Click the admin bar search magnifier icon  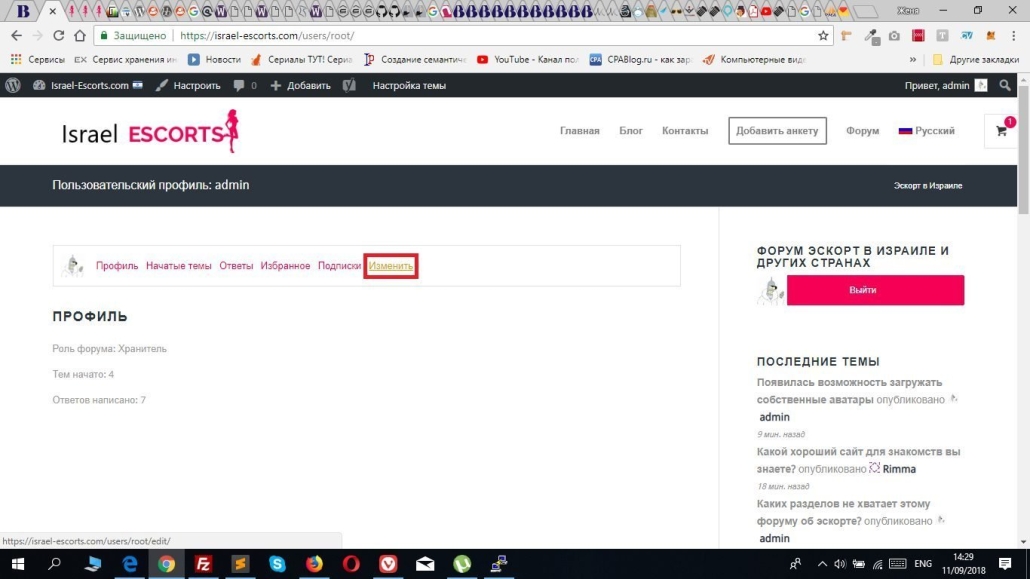pos(1005,85)
